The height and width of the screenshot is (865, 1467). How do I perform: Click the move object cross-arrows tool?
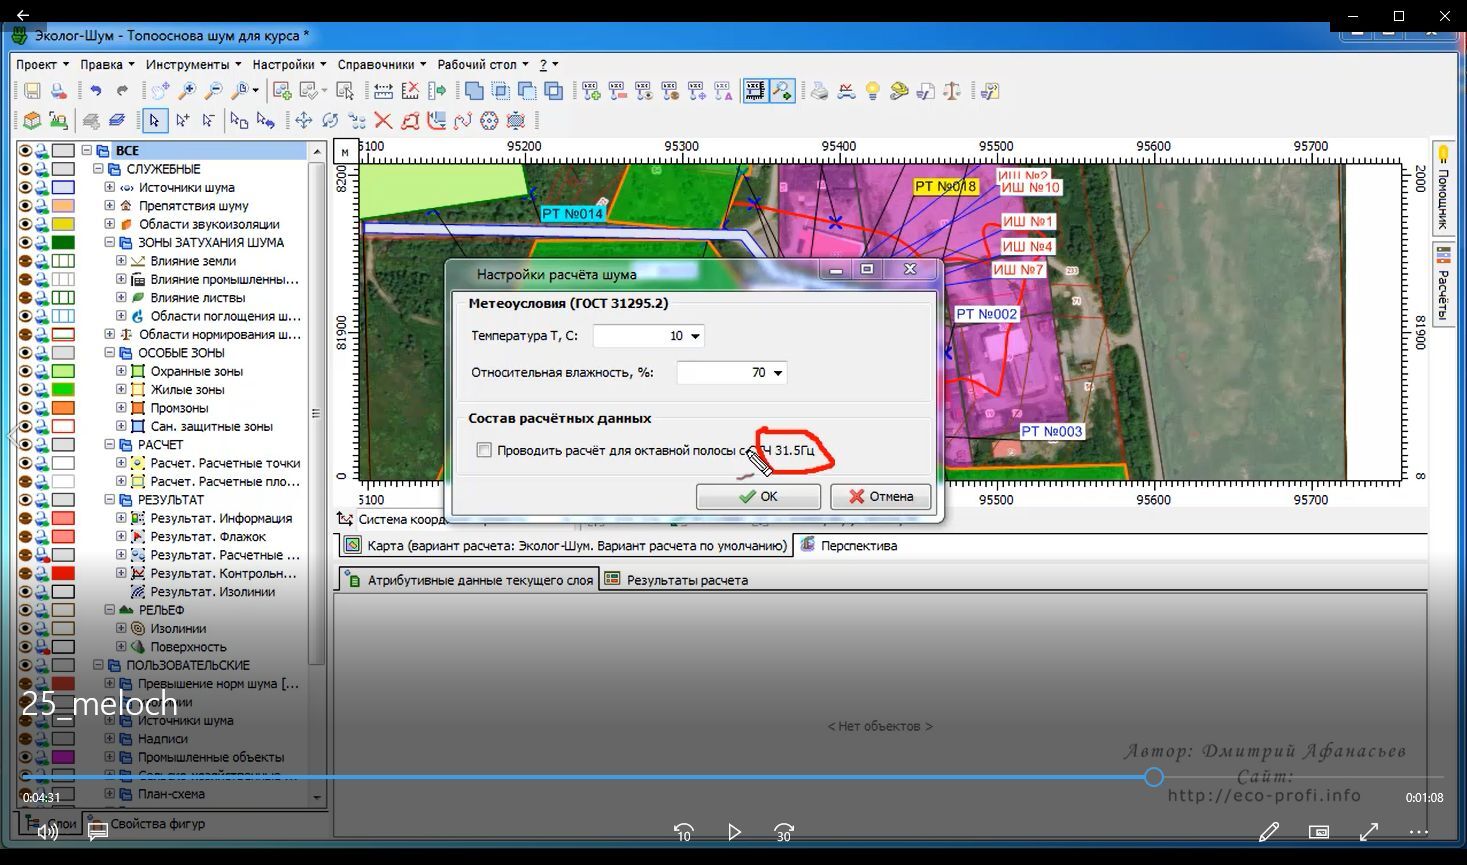[303, 121]
